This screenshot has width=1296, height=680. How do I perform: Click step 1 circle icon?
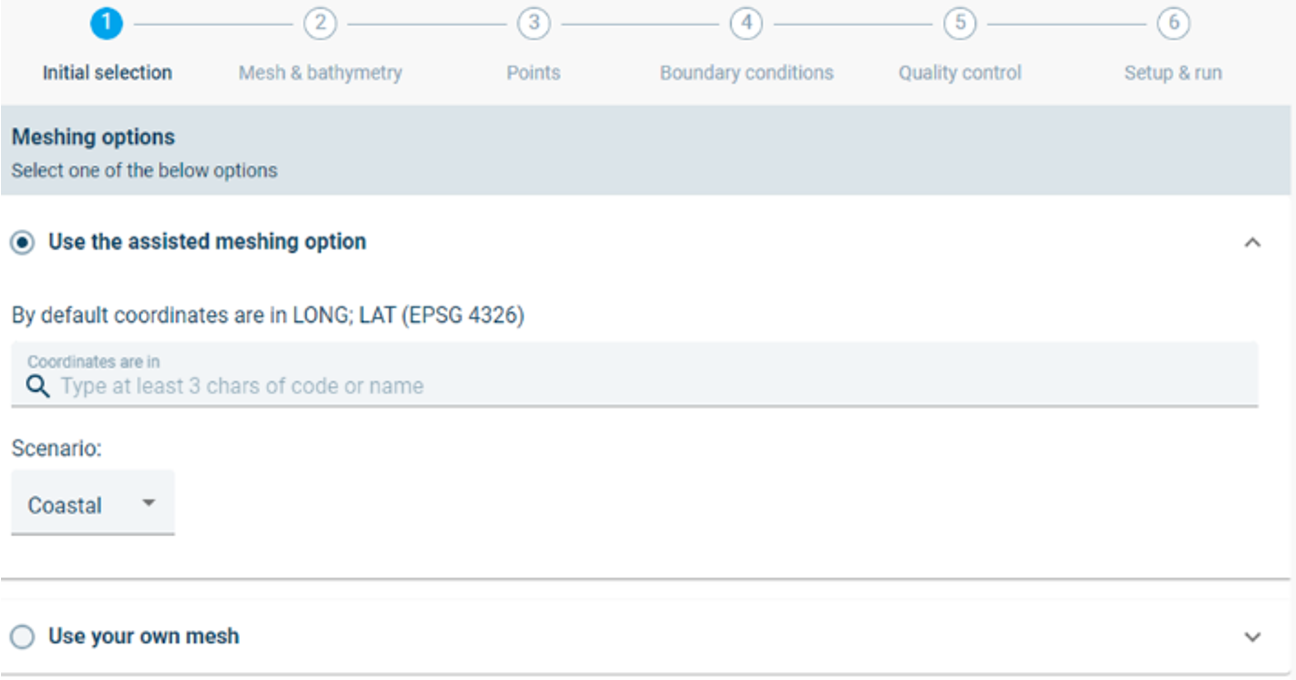106,24
